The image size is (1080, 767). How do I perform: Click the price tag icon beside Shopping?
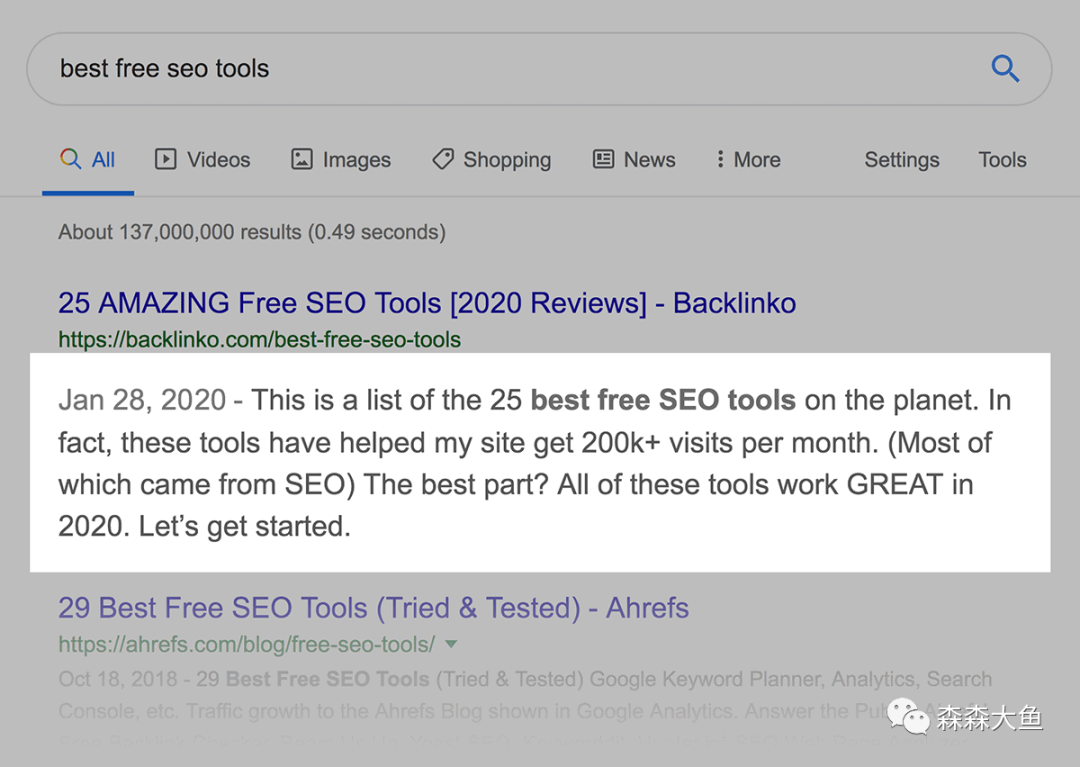pyautogui.click(x=442, y=159)
